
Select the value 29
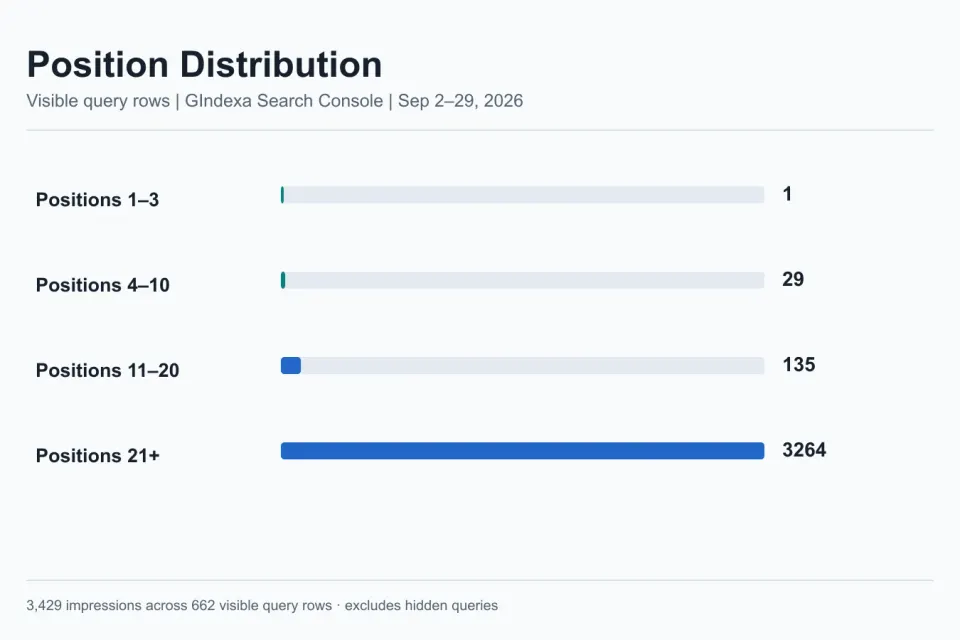(x=793, y=279)
